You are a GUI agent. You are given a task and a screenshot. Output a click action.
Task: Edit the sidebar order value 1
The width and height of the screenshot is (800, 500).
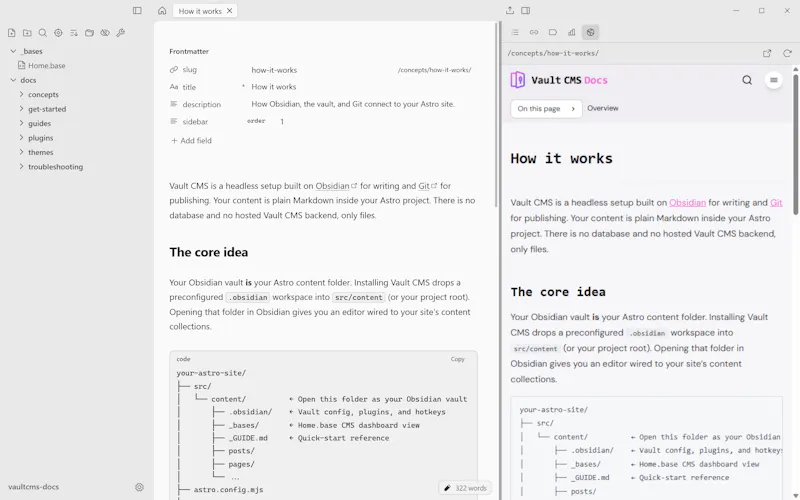pos(282,121)
